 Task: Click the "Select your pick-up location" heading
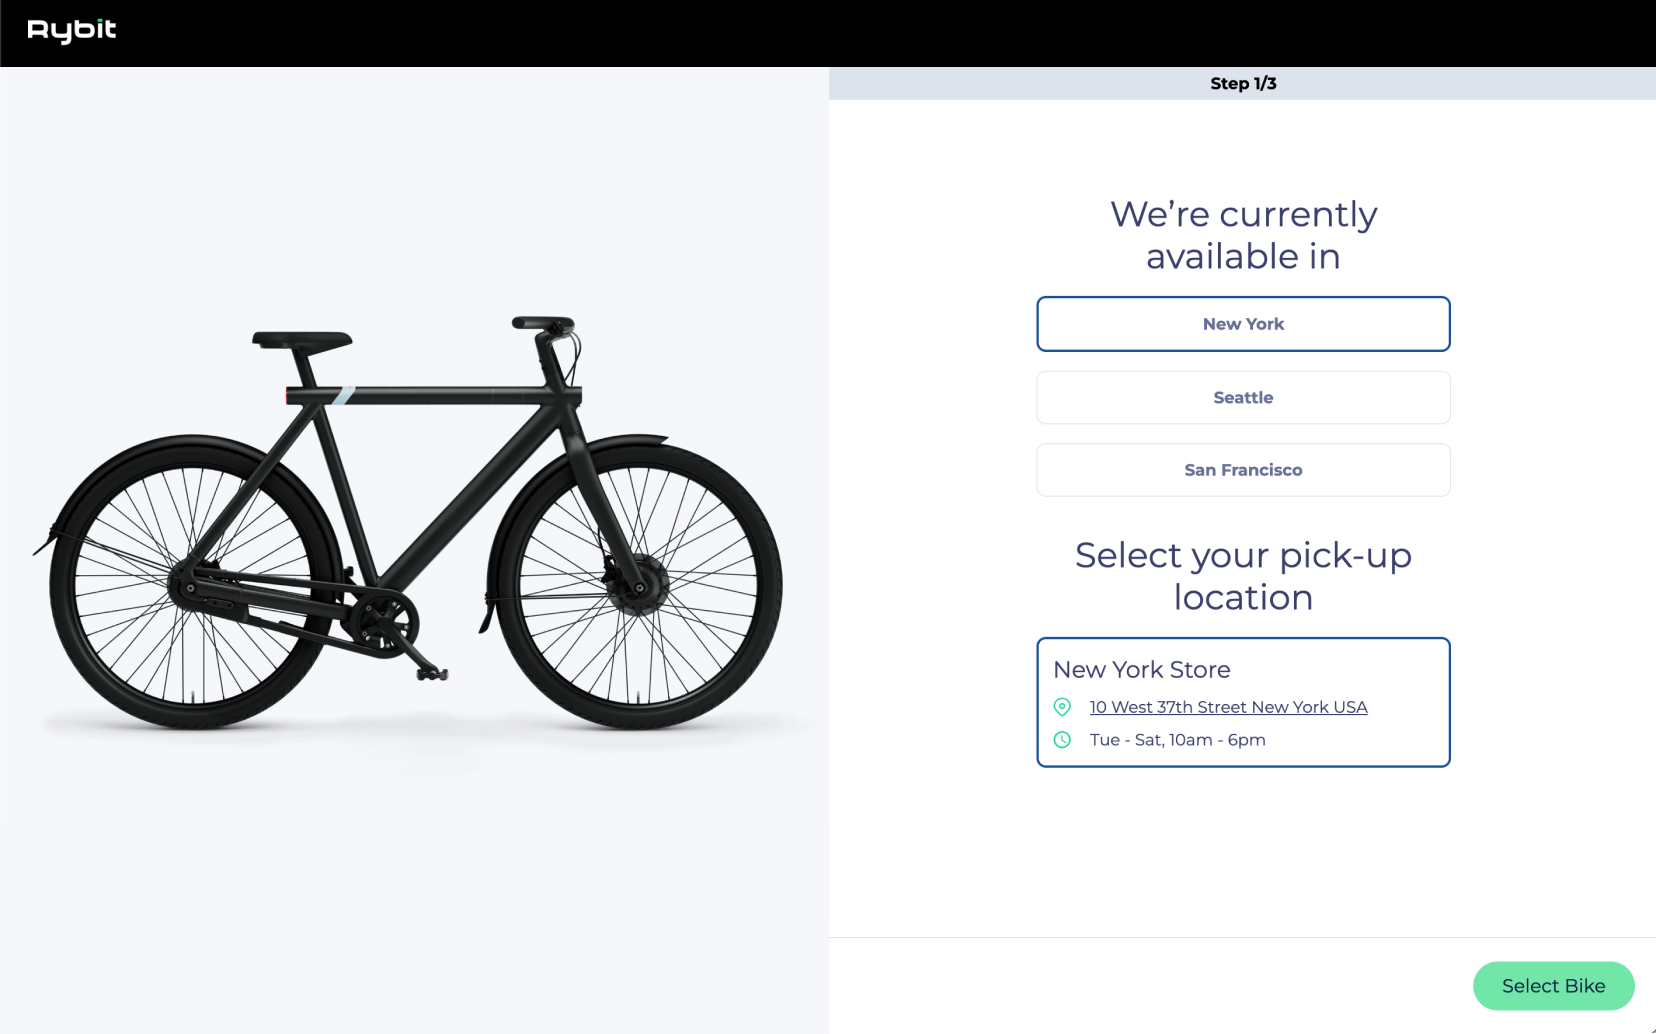click(1243, 576)
